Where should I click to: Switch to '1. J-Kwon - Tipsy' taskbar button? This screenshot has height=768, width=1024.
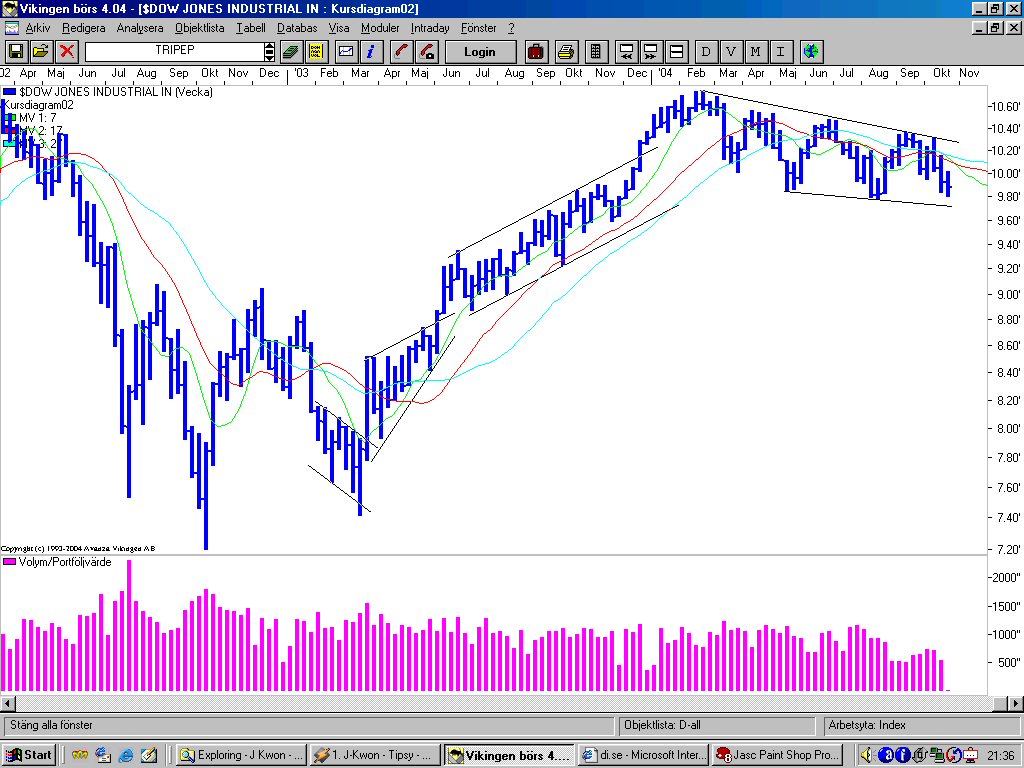375,755
